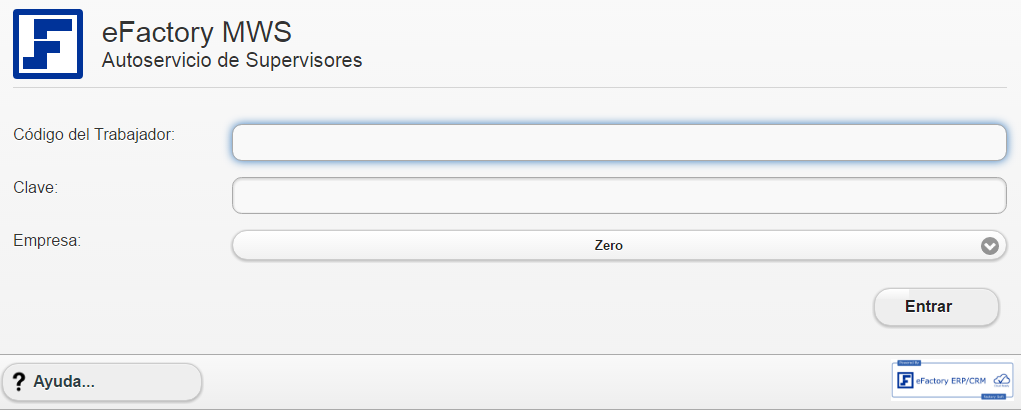Click the Powered By tag on the badge
The height and width of the screenshot is (410, 1021).
(907, 363)
